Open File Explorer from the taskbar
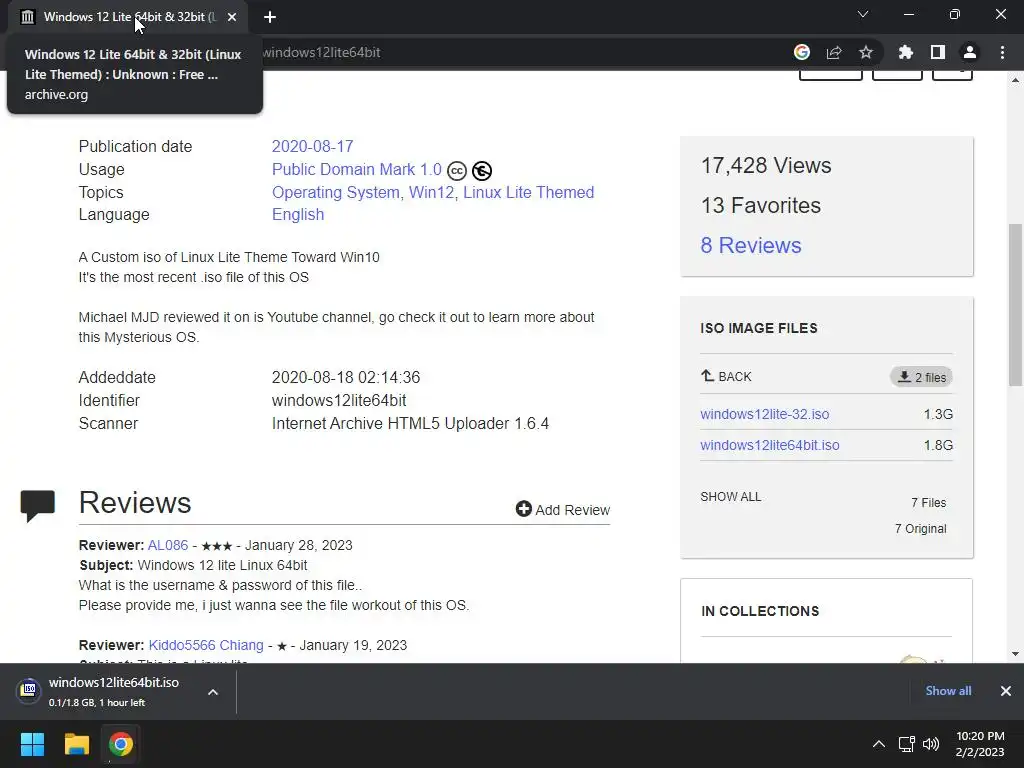Image resolution: width=1024 pixels, height=768 pixels. point(76,744)
